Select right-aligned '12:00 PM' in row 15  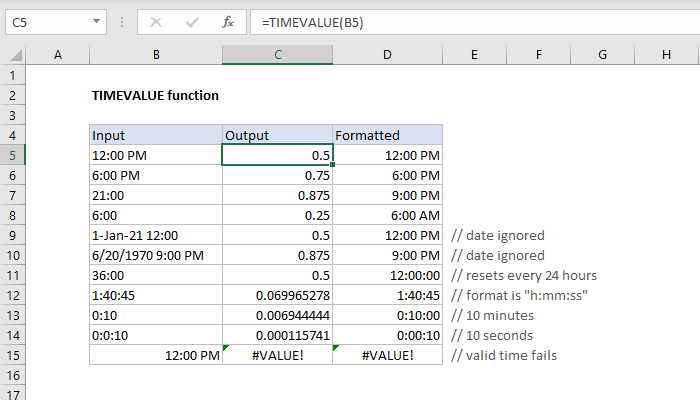click(156, 355)
